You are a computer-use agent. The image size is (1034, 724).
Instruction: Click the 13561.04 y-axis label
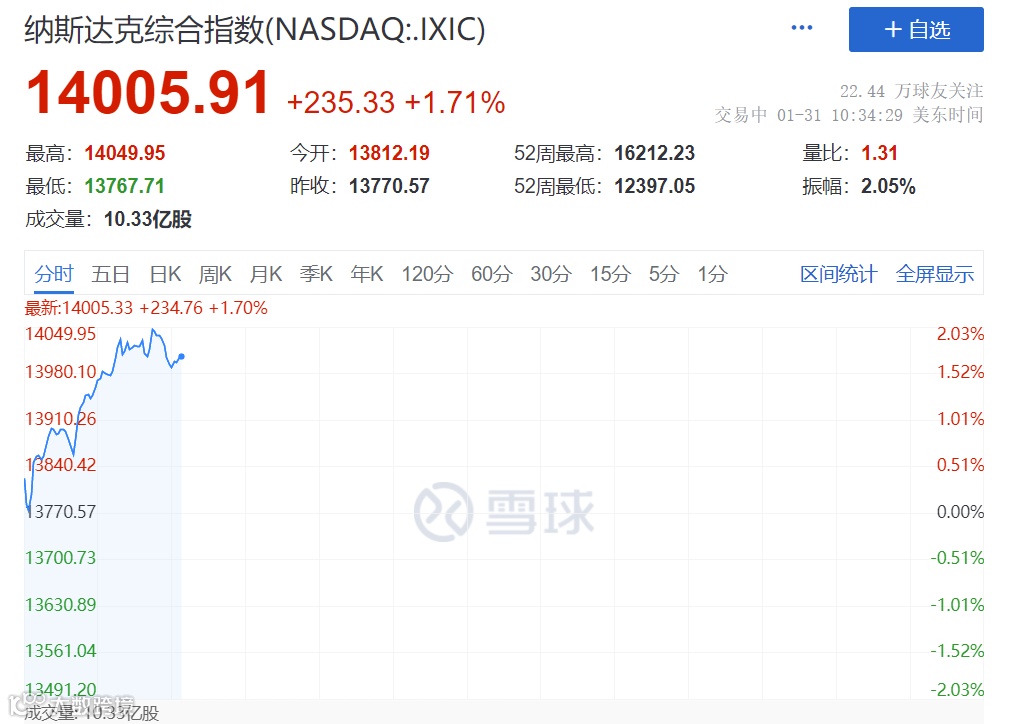pyautogui.click(x=61, y=651)
